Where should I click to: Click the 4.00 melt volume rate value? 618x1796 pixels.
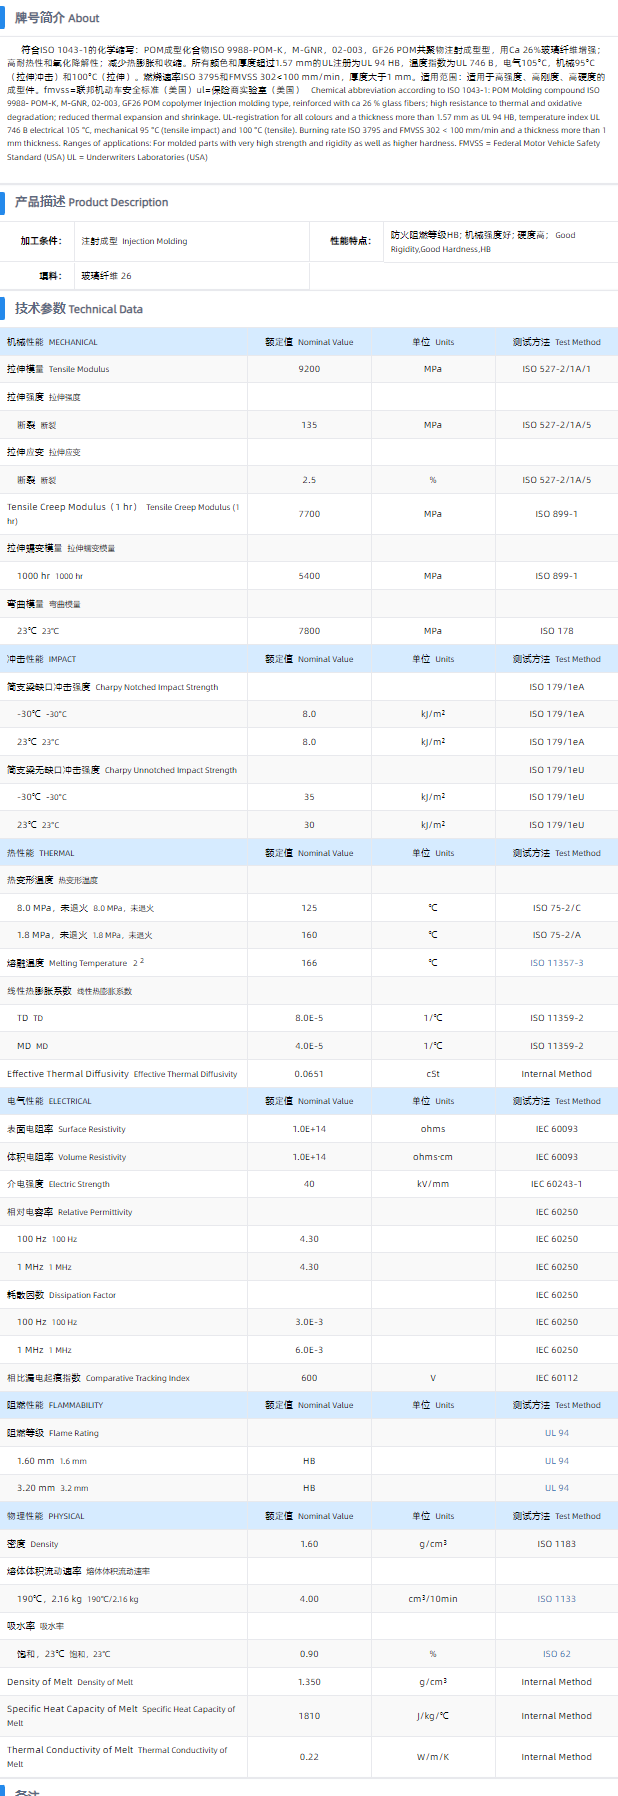(309, 1599)
